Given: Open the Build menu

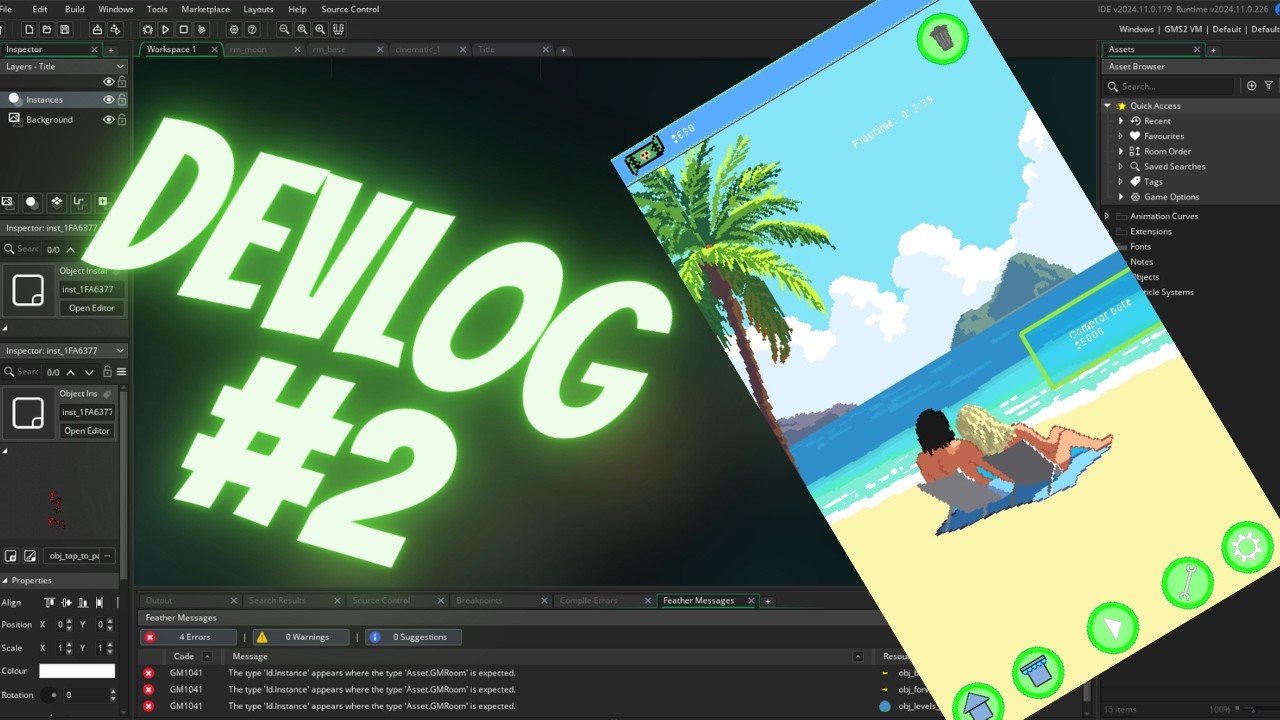Looking at the screenshot, I should tap(74, 9).
